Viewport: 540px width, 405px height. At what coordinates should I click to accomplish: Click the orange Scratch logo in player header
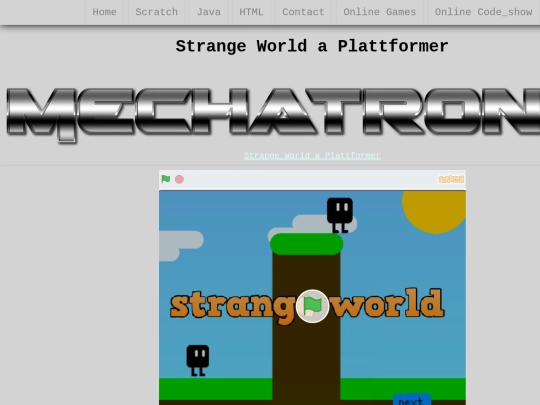pyautogui.click(x=451, y=179)
